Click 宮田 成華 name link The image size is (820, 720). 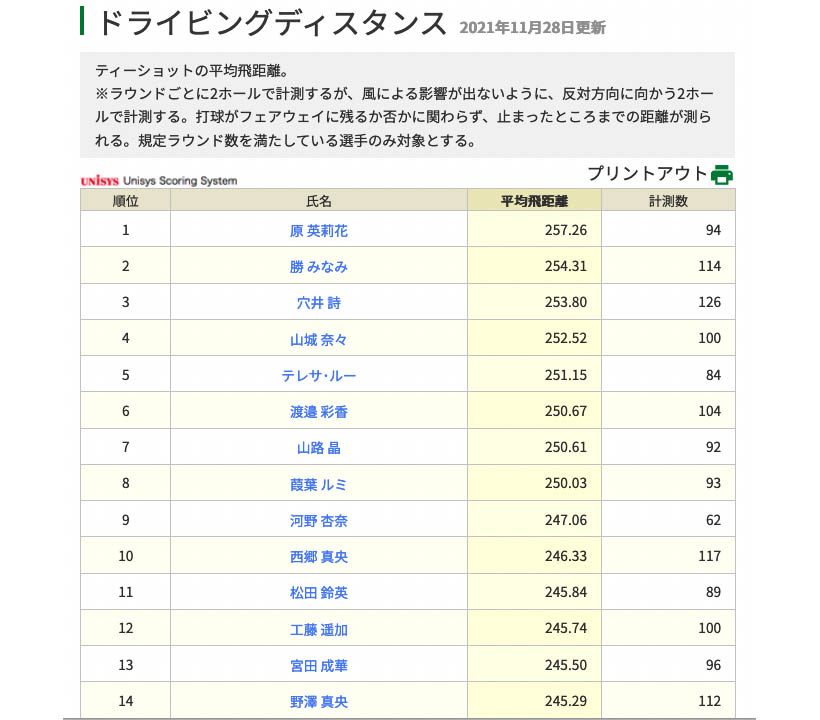(319, 665)
